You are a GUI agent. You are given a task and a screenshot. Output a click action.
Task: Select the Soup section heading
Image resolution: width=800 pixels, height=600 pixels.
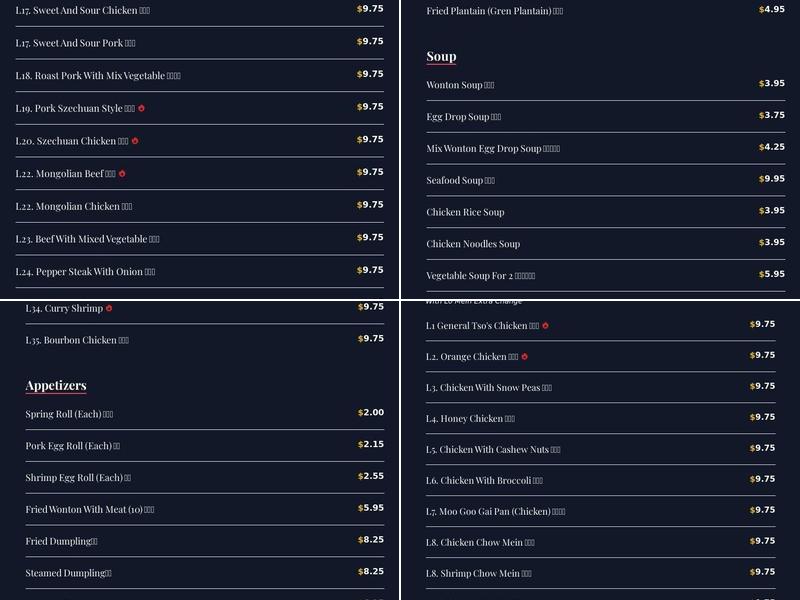click(441, 57)
